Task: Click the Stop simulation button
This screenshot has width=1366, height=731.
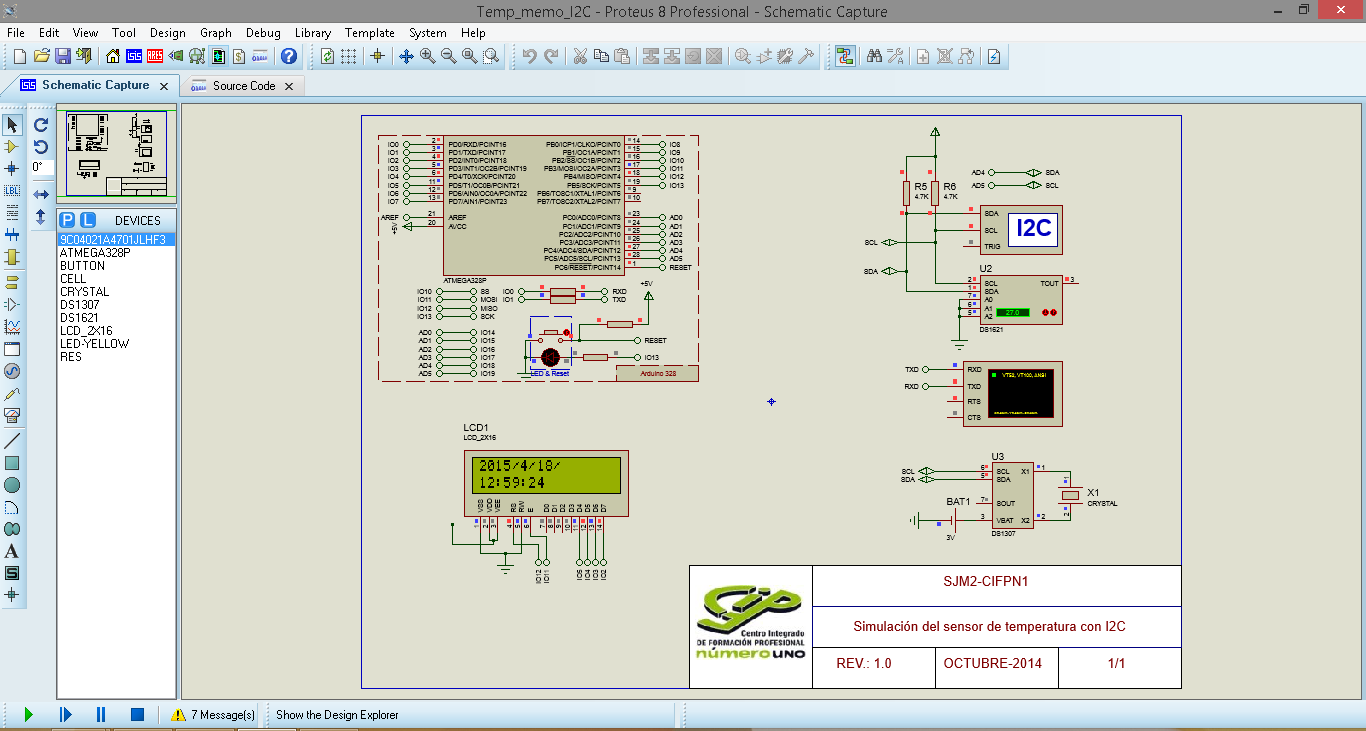Action: (138, 715)
